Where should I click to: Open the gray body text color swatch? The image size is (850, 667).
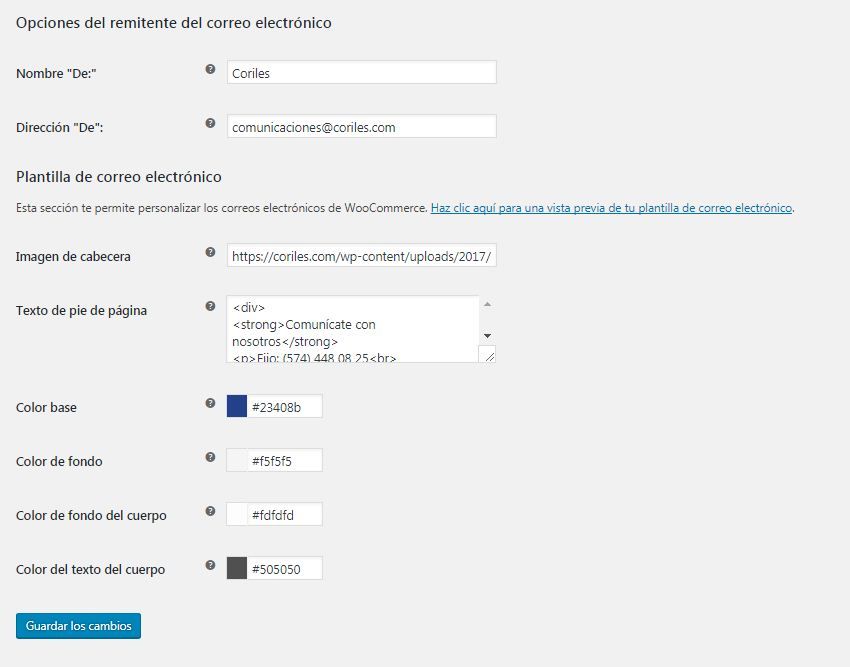237,568
